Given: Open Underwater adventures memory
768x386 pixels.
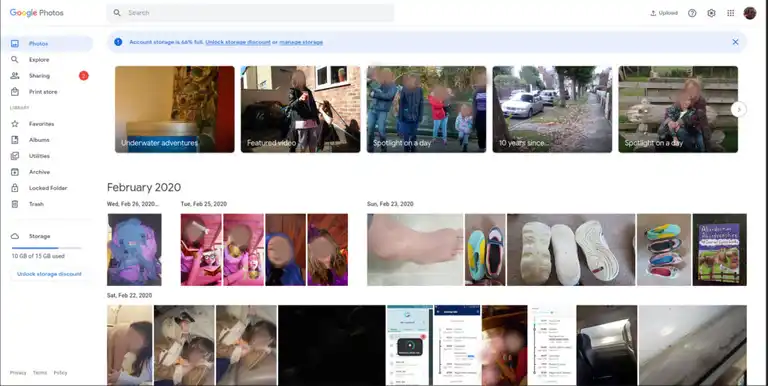Looking at the screenshot, I should pyautogui.click(x=175, y=109).
